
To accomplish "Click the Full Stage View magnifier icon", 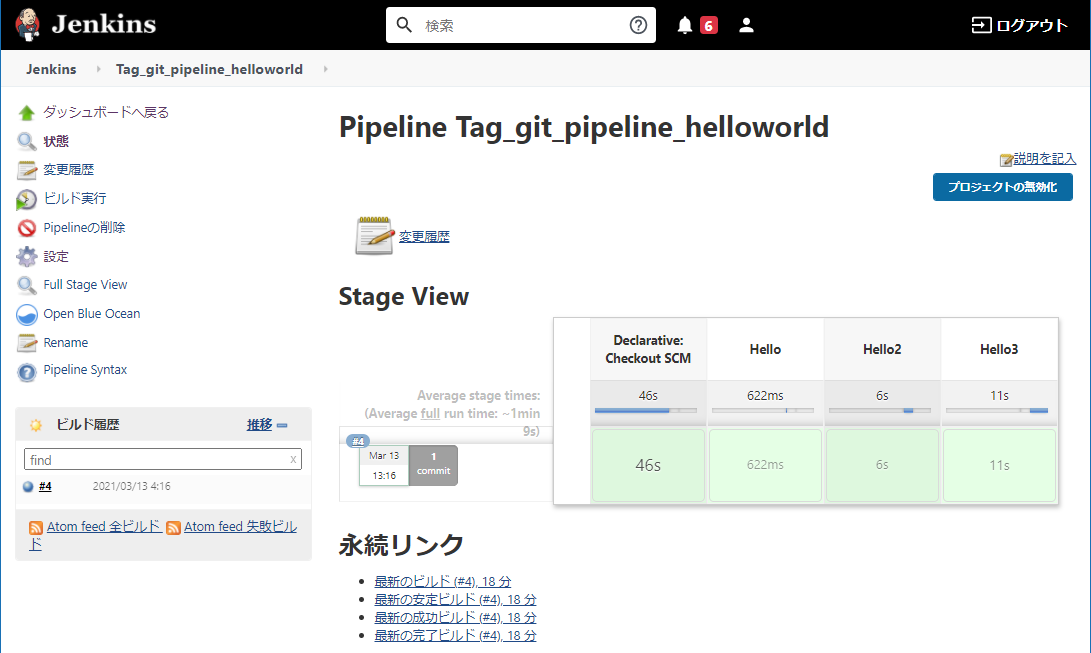I will pos(26,285).
